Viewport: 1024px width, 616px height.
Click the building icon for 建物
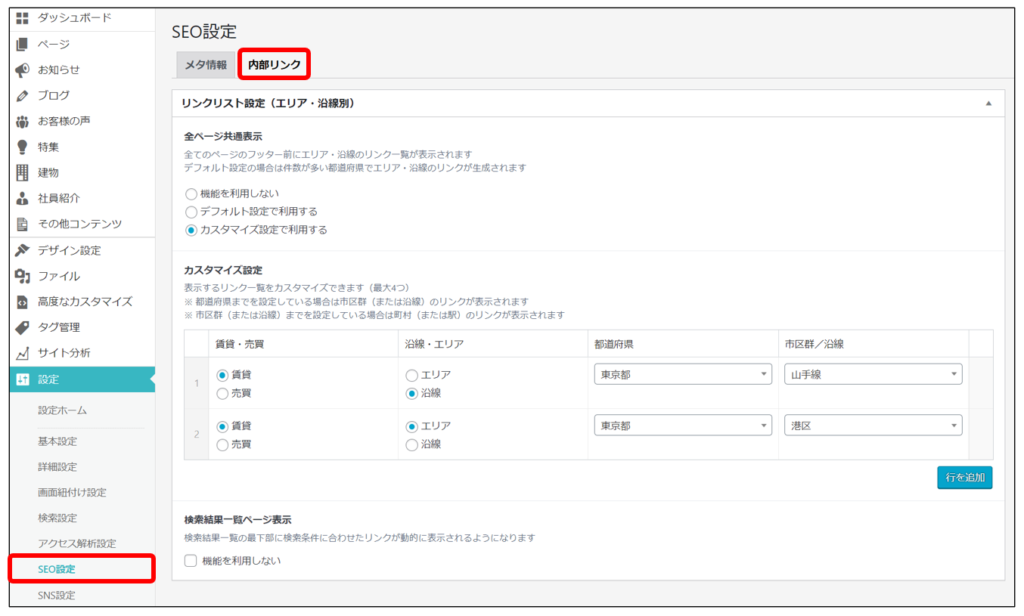[x=22, y=172]
